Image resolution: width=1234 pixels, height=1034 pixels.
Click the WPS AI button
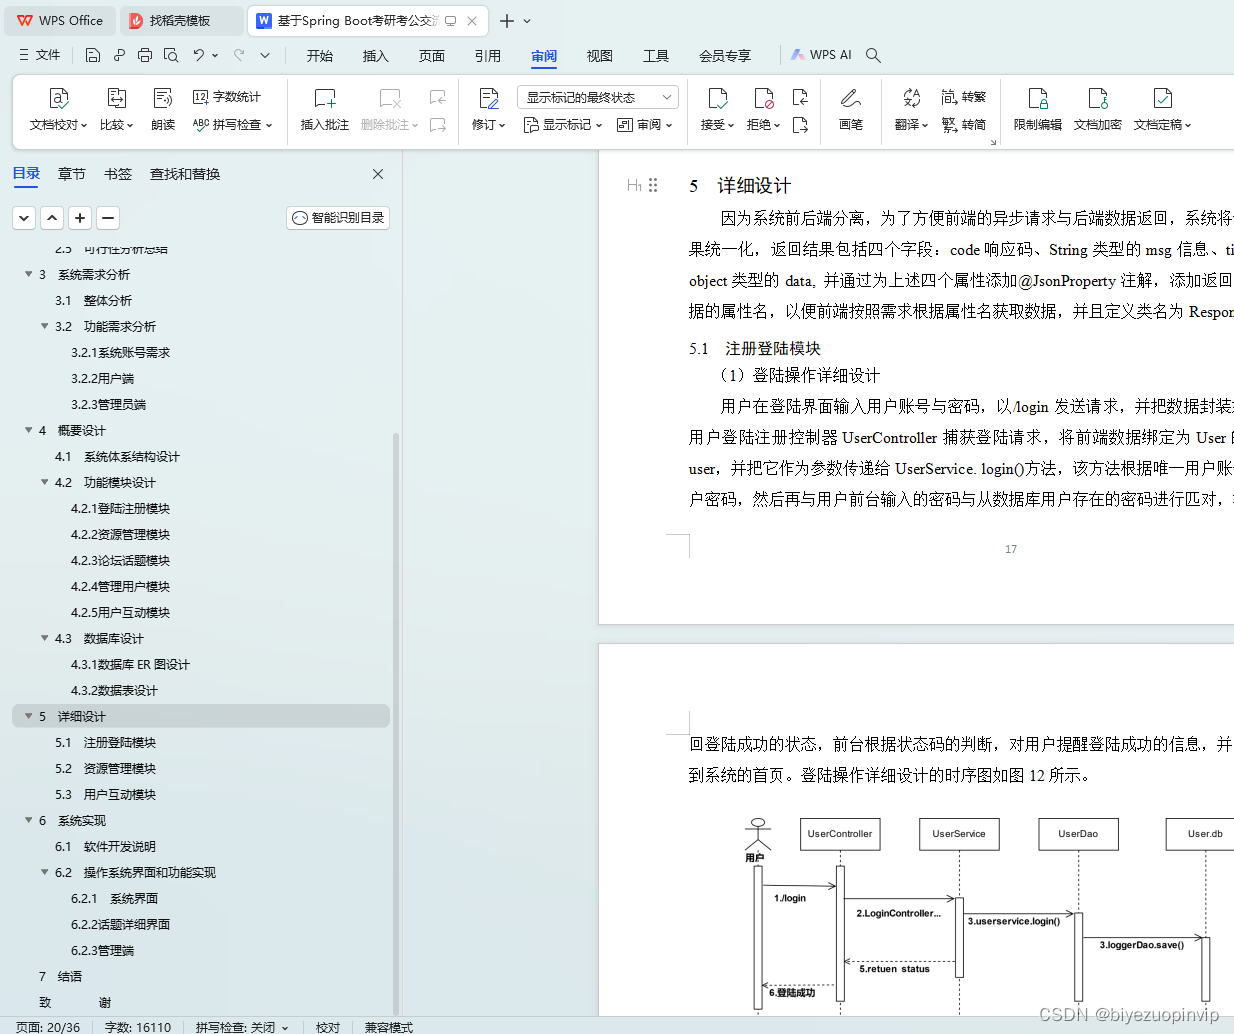[x=821, y=55]
